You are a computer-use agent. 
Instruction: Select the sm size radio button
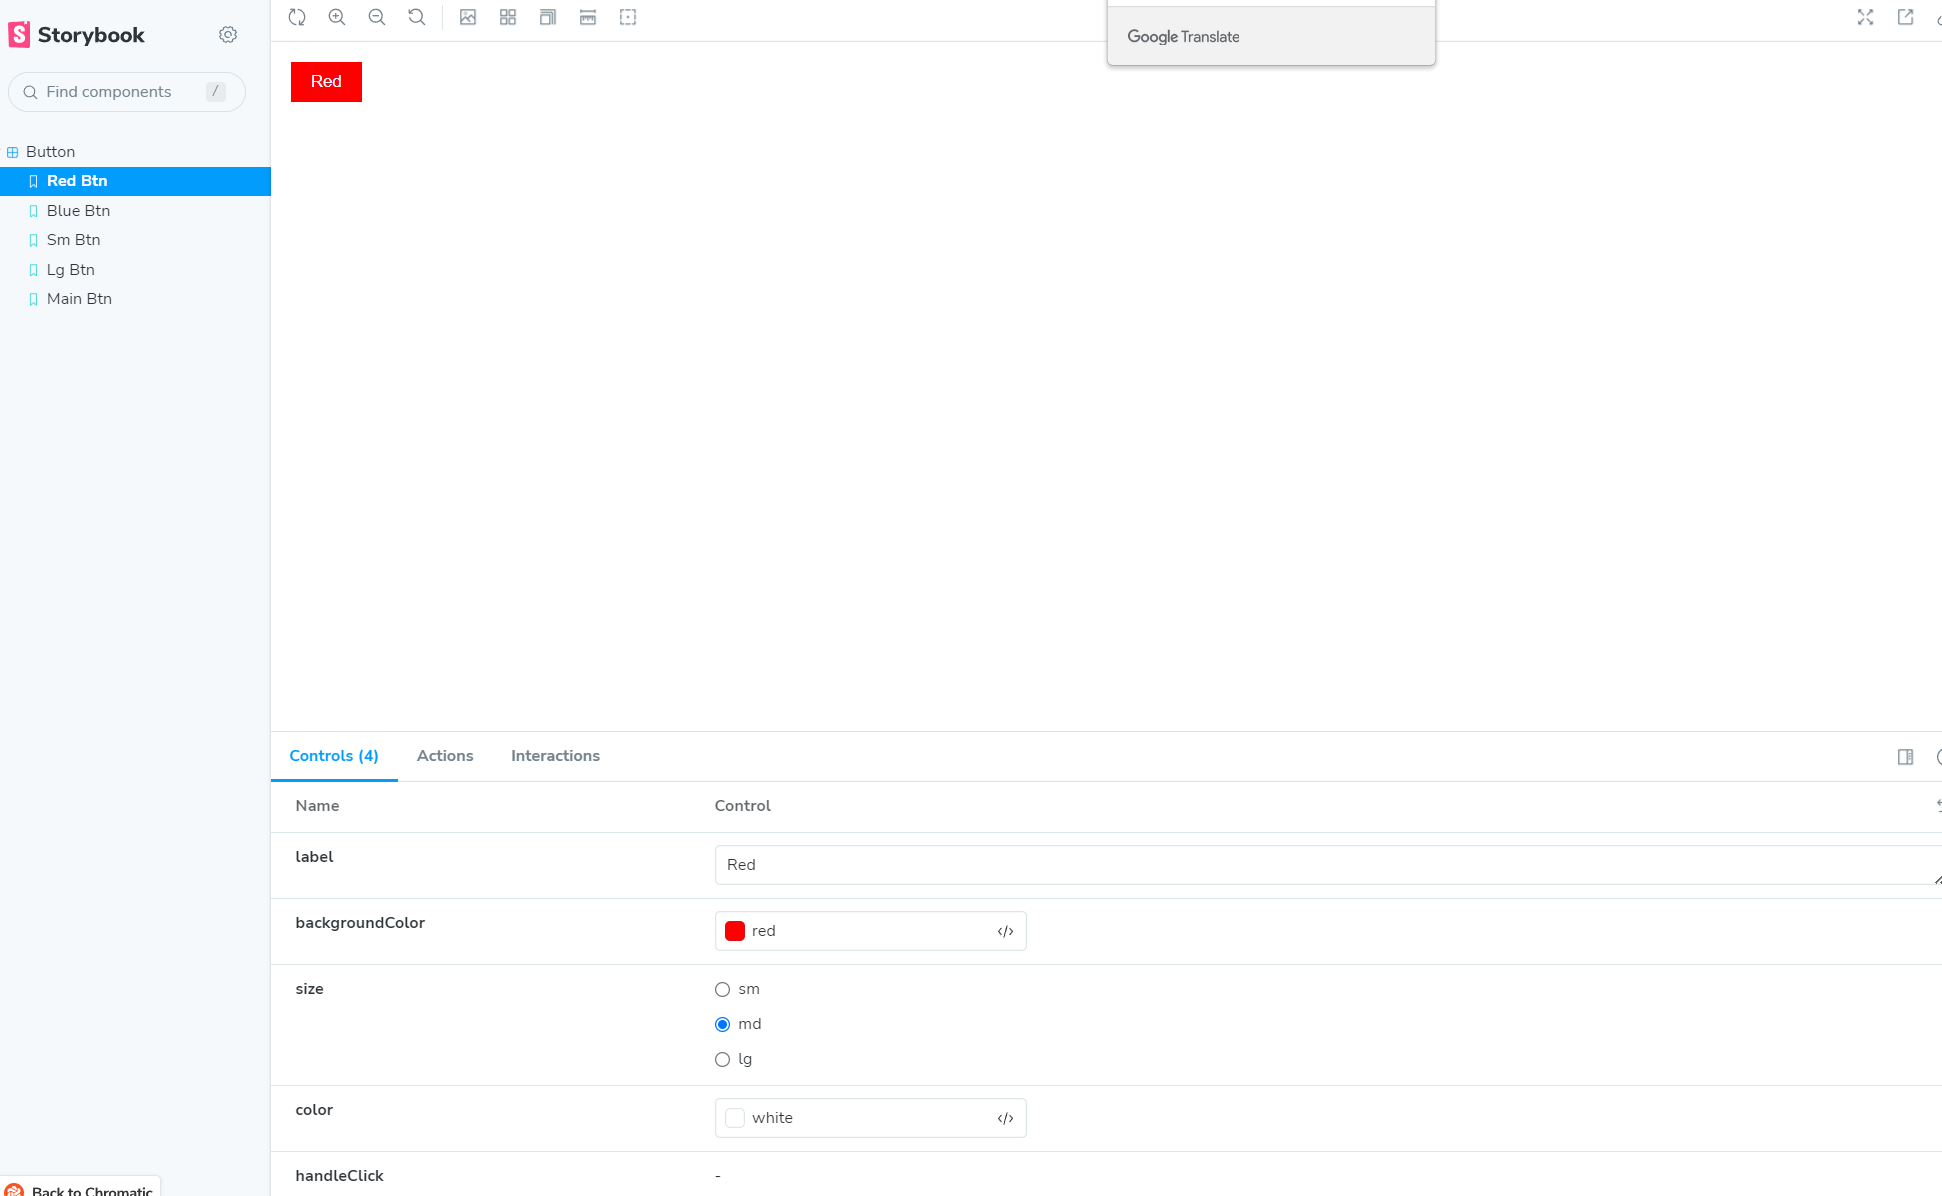tap(722, 989)
